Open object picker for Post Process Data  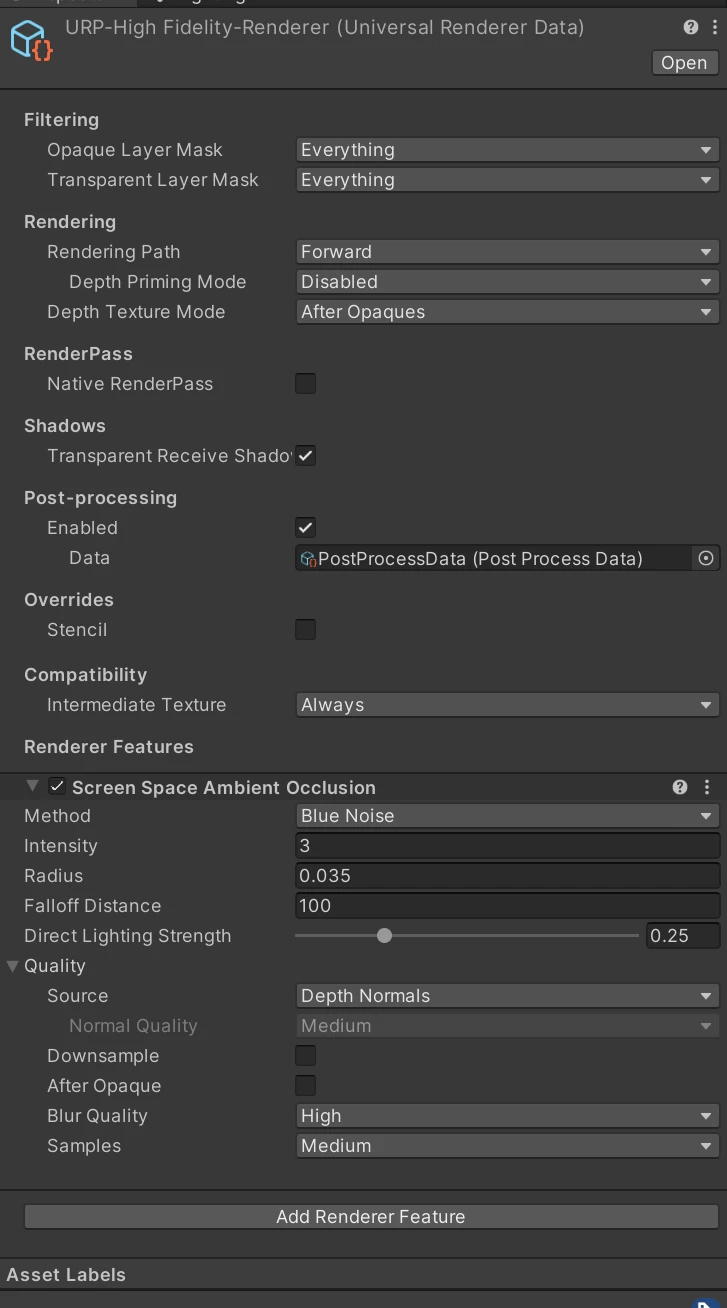(706, 559)
